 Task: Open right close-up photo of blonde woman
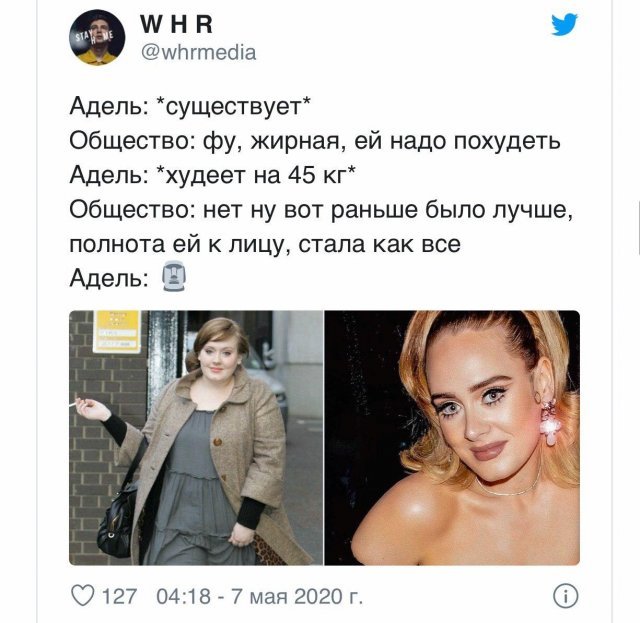452,438
